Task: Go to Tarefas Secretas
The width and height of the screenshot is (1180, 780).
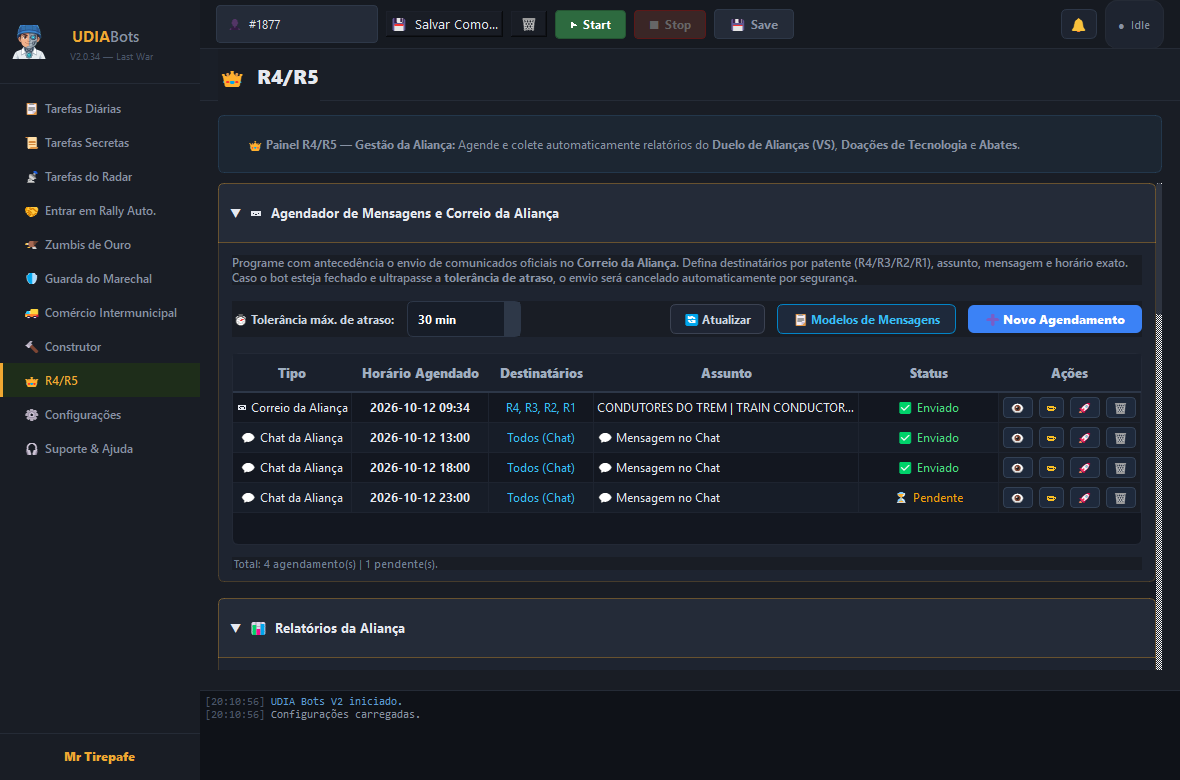Action: pyautogui.click(x=100, y=143)
